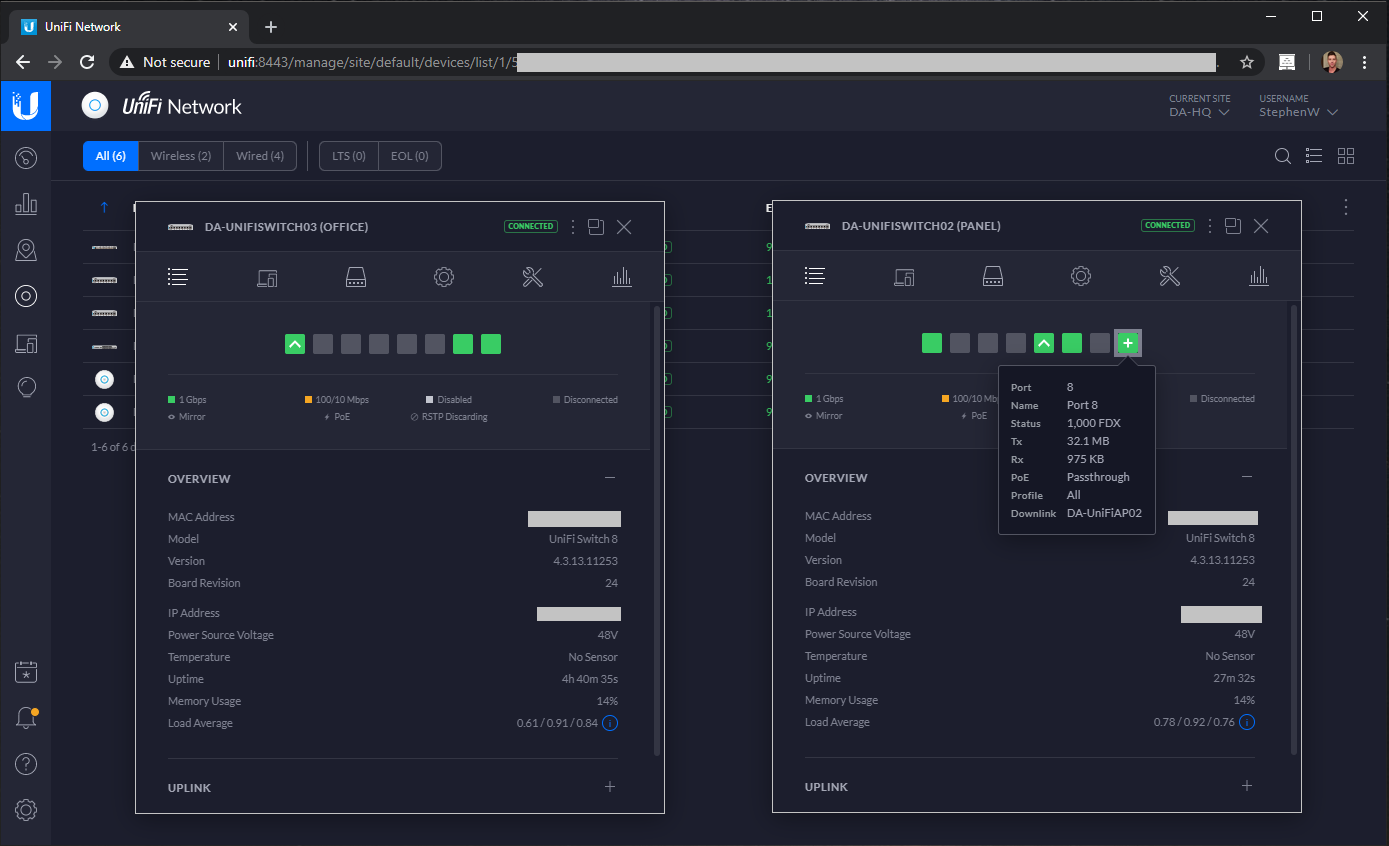The width and height of the screenshot is (1389, 846).
Task: Click the Ubiquiti U logo
Action: (26, 106)
